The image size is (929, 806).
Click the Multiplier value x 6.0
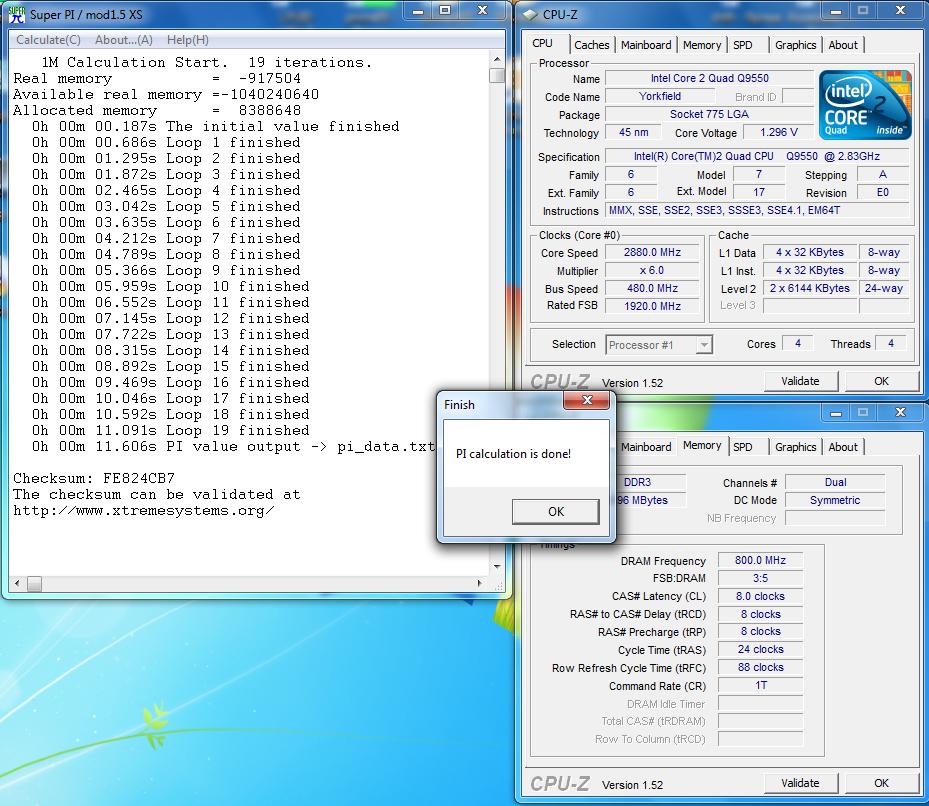tap(652, 270)
